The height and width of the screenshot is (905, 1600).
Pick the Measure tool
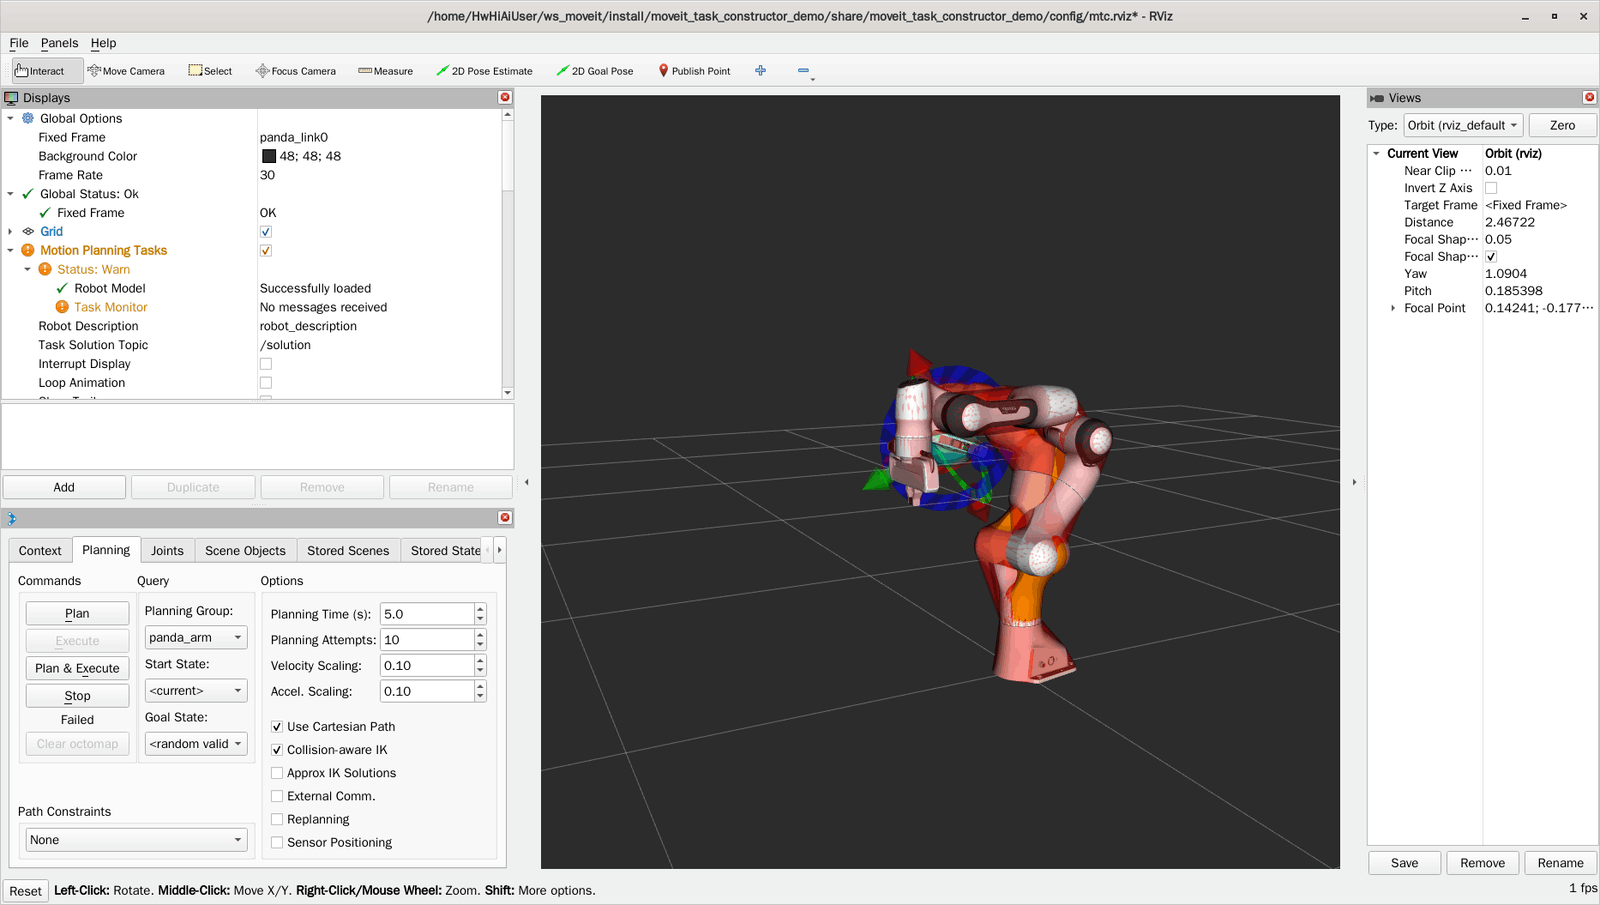tap(386, 71)
